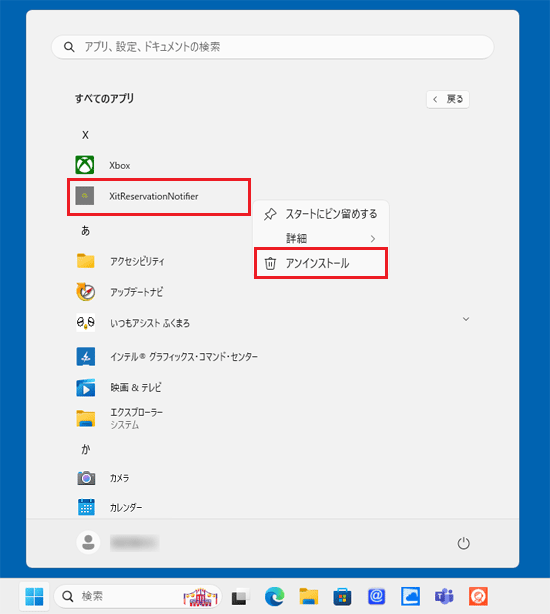Click the blurred user account name
Image resolution: width=550 pixels, height=614 pixels.
(x=134, y=542)
